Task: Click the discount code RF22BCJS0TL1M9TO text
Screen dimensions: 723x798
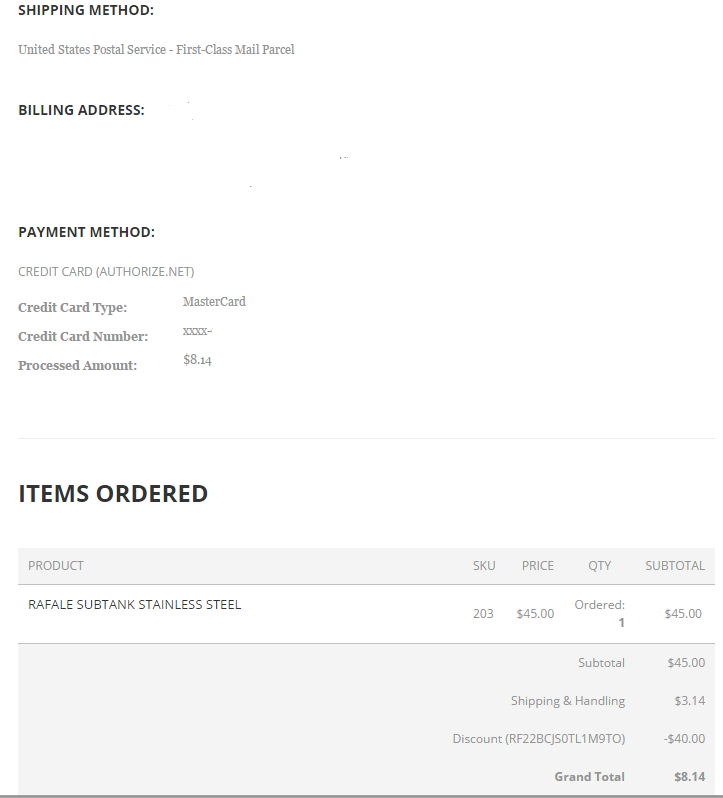Action: [x=565, y=739]
